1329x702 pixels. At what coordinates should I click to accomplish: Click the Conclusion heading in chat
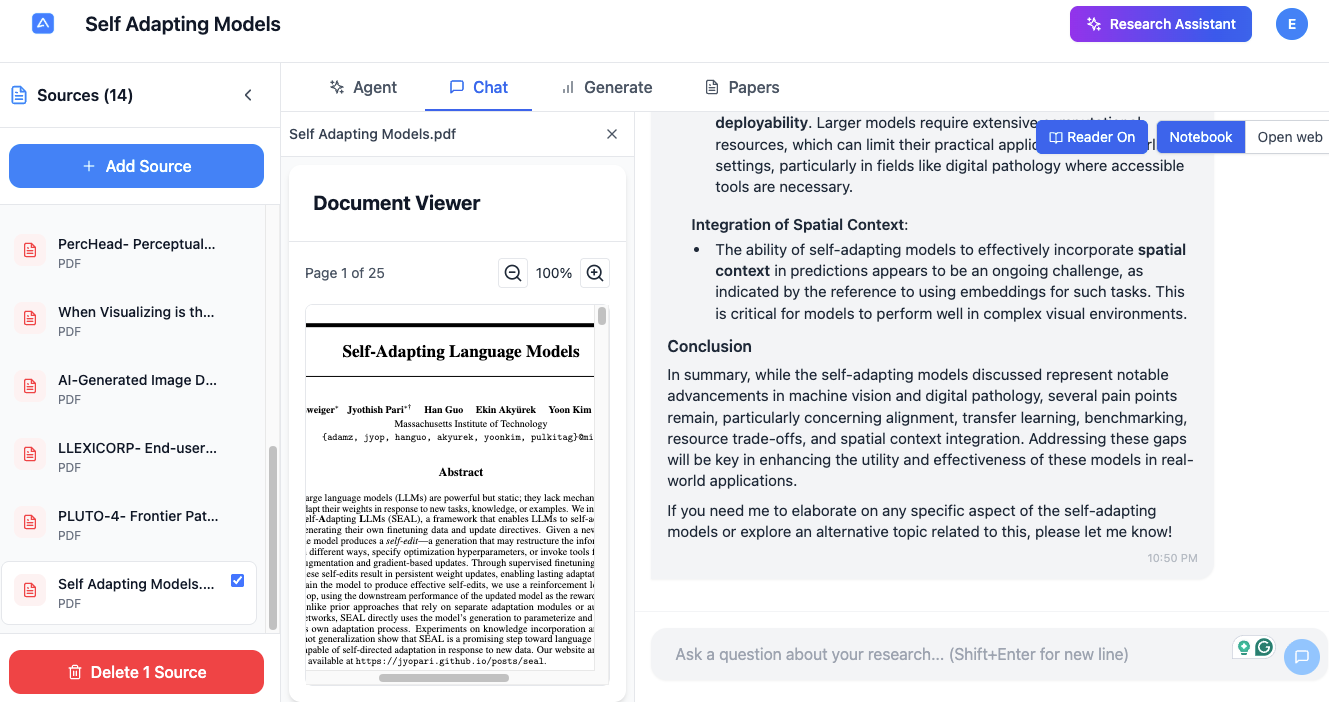click(710, 346)
